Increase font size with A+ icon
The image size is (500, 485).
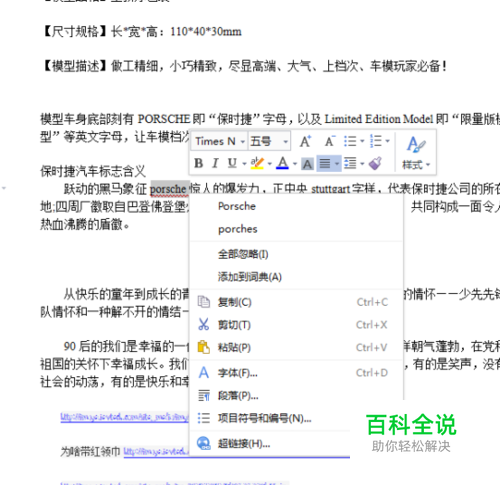pyautogui.click(x=305, y=141)
